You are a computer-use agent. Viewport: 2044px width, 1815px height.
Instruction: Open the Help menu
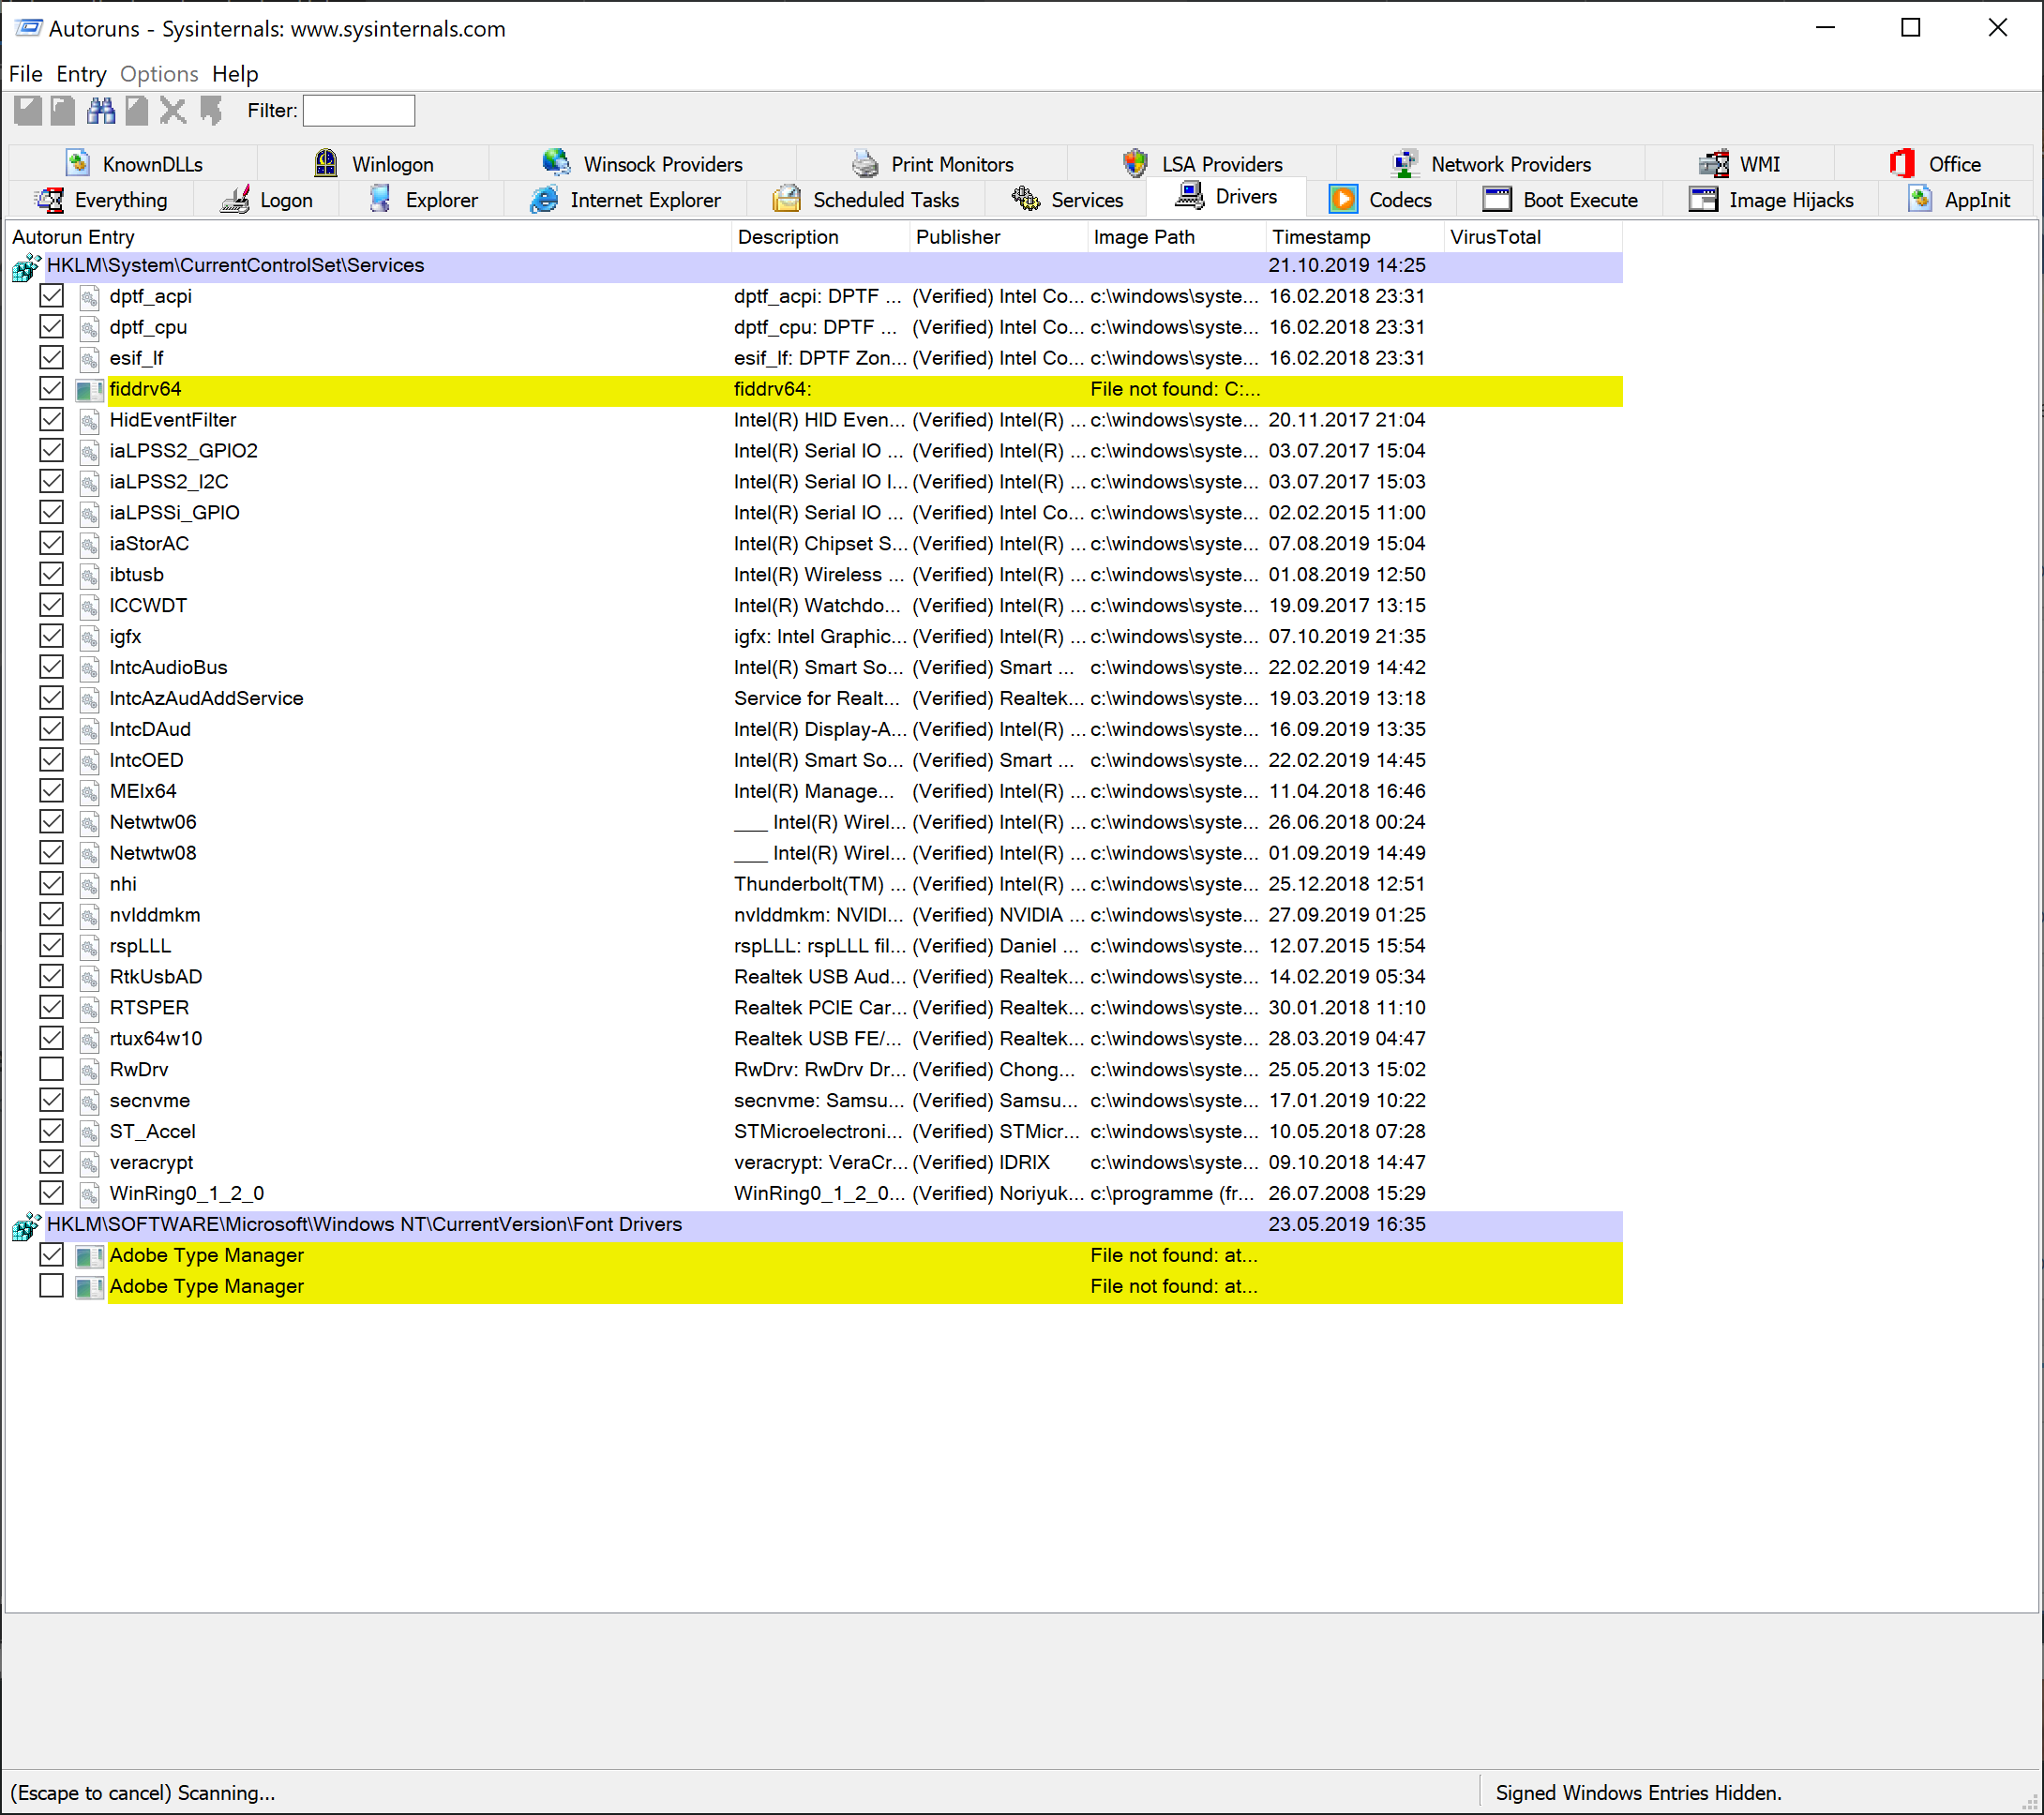pyautogui.click(x=235, y=74)
